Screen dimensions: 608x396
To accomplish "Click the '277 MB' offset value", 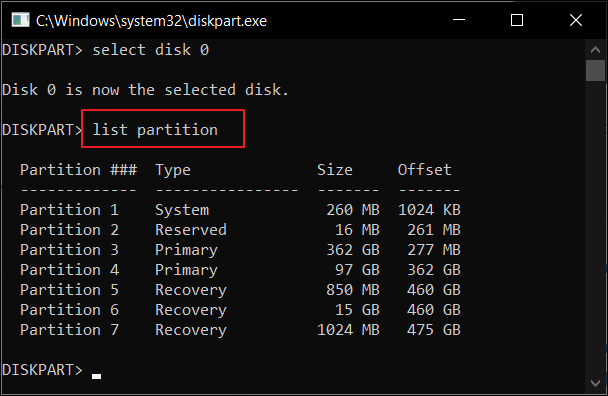I will [434, 250].
